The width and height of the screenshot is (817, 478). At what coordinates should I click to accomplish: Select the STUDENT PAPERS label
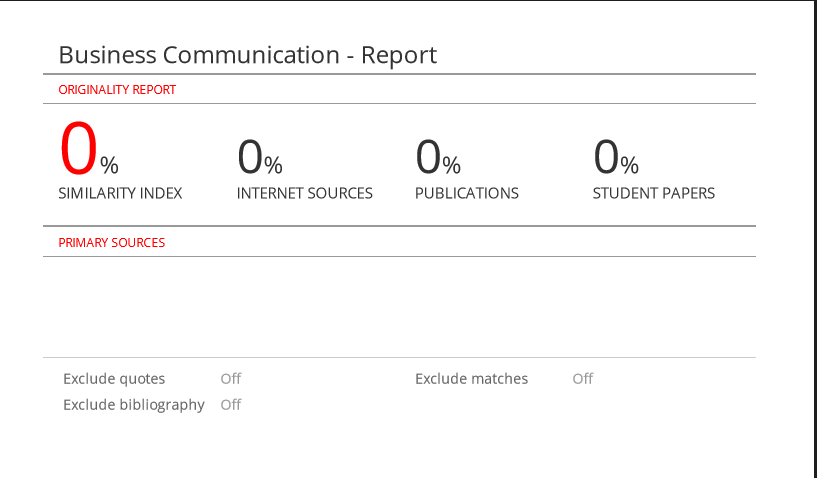pos(654,193)
